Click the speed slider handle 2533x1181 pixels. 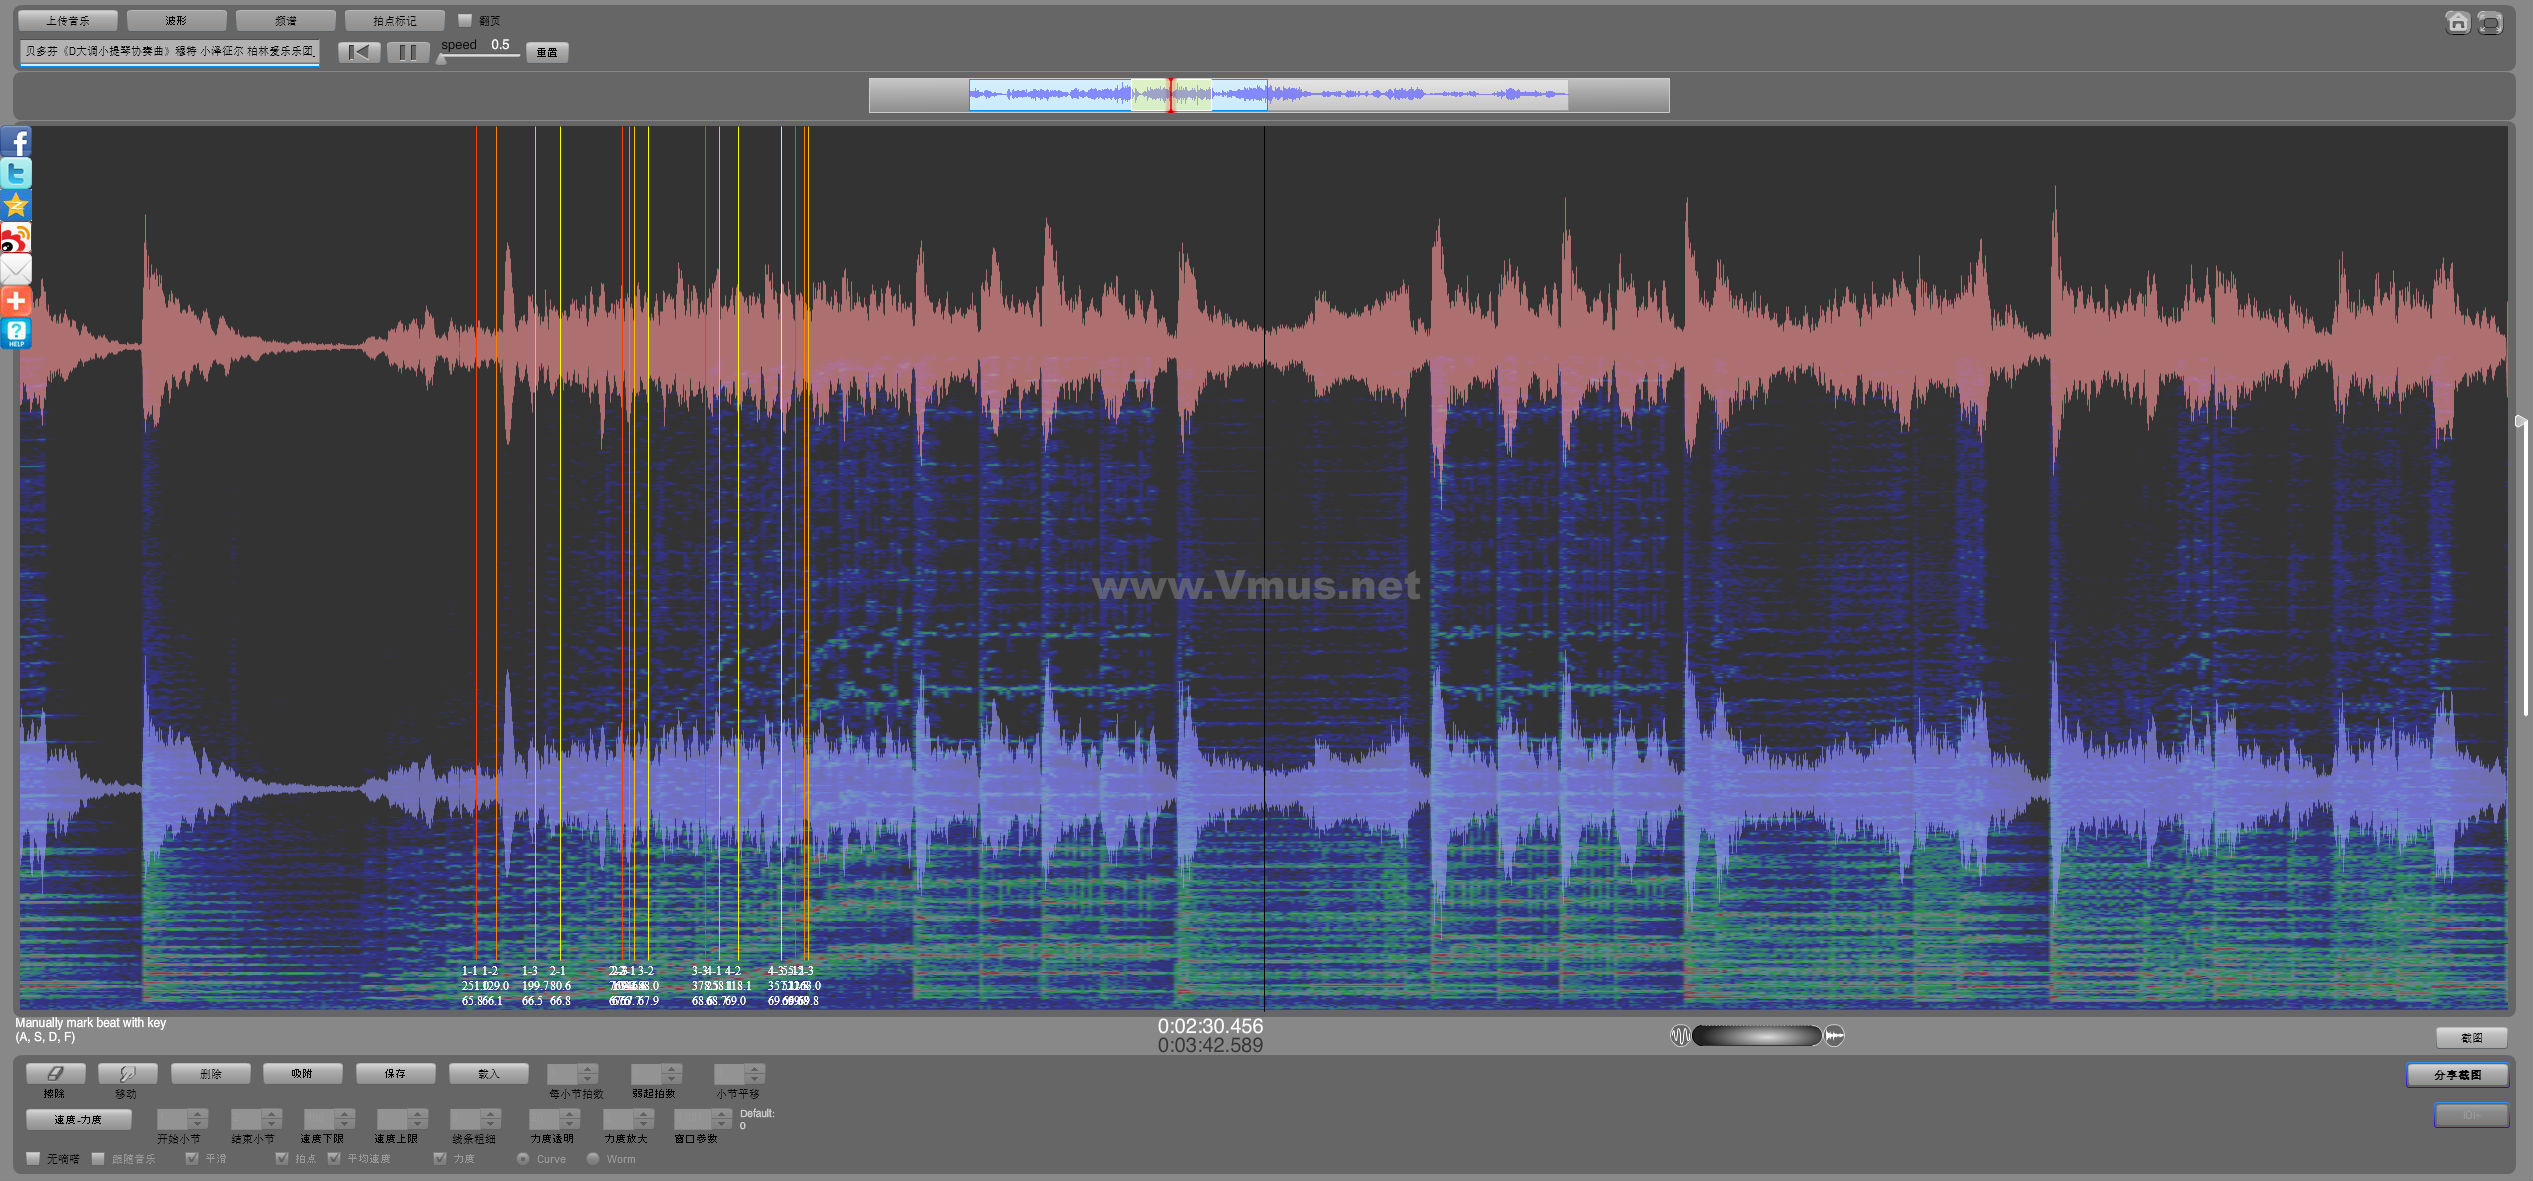442,59
